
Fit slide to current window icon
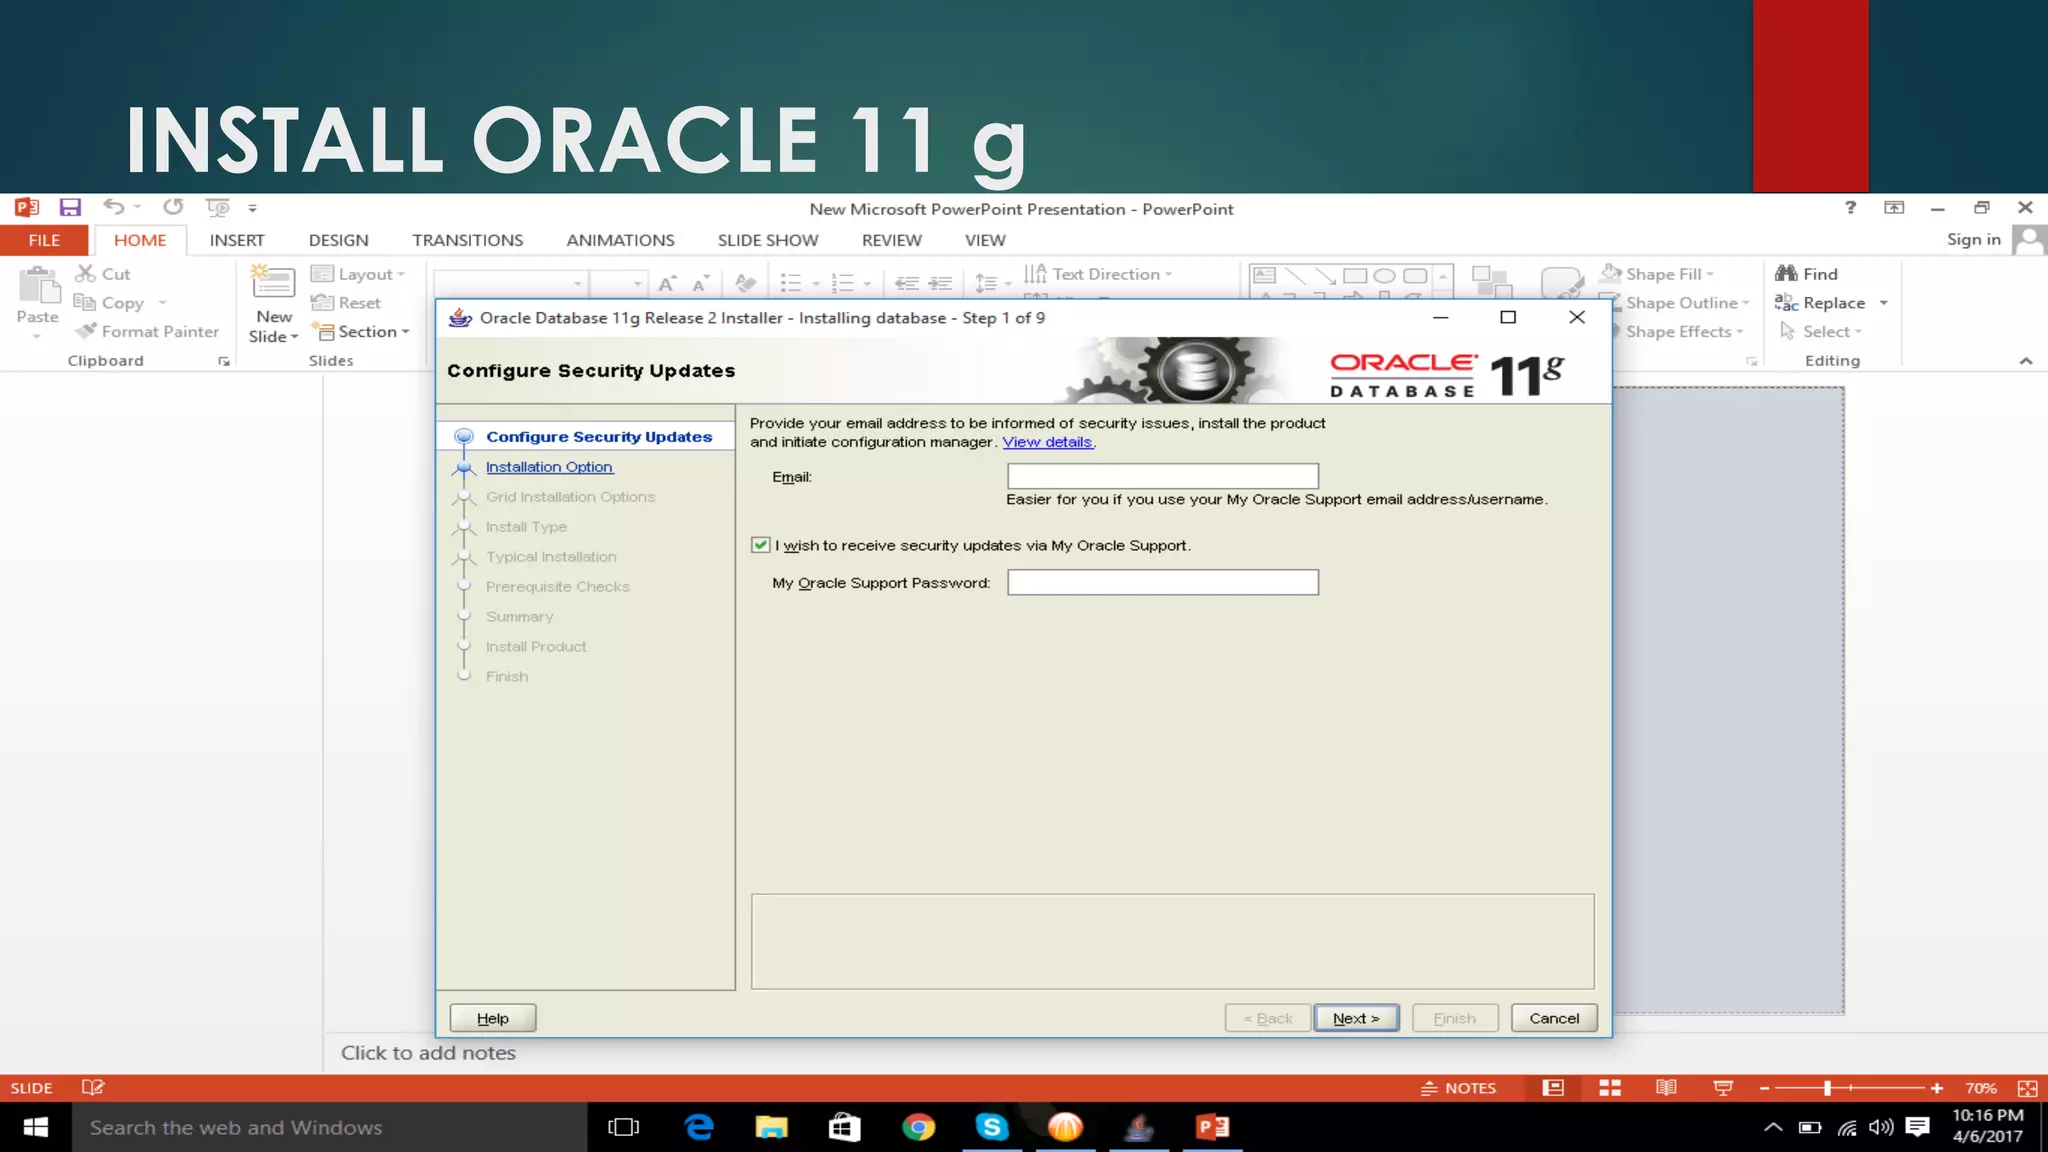tap(2027, 1088)
